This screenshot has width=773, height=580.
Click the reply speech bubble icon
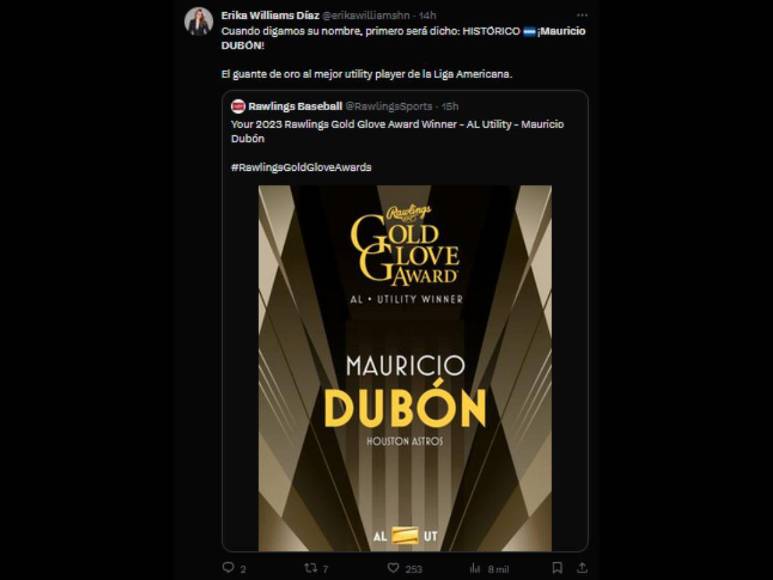228,568
